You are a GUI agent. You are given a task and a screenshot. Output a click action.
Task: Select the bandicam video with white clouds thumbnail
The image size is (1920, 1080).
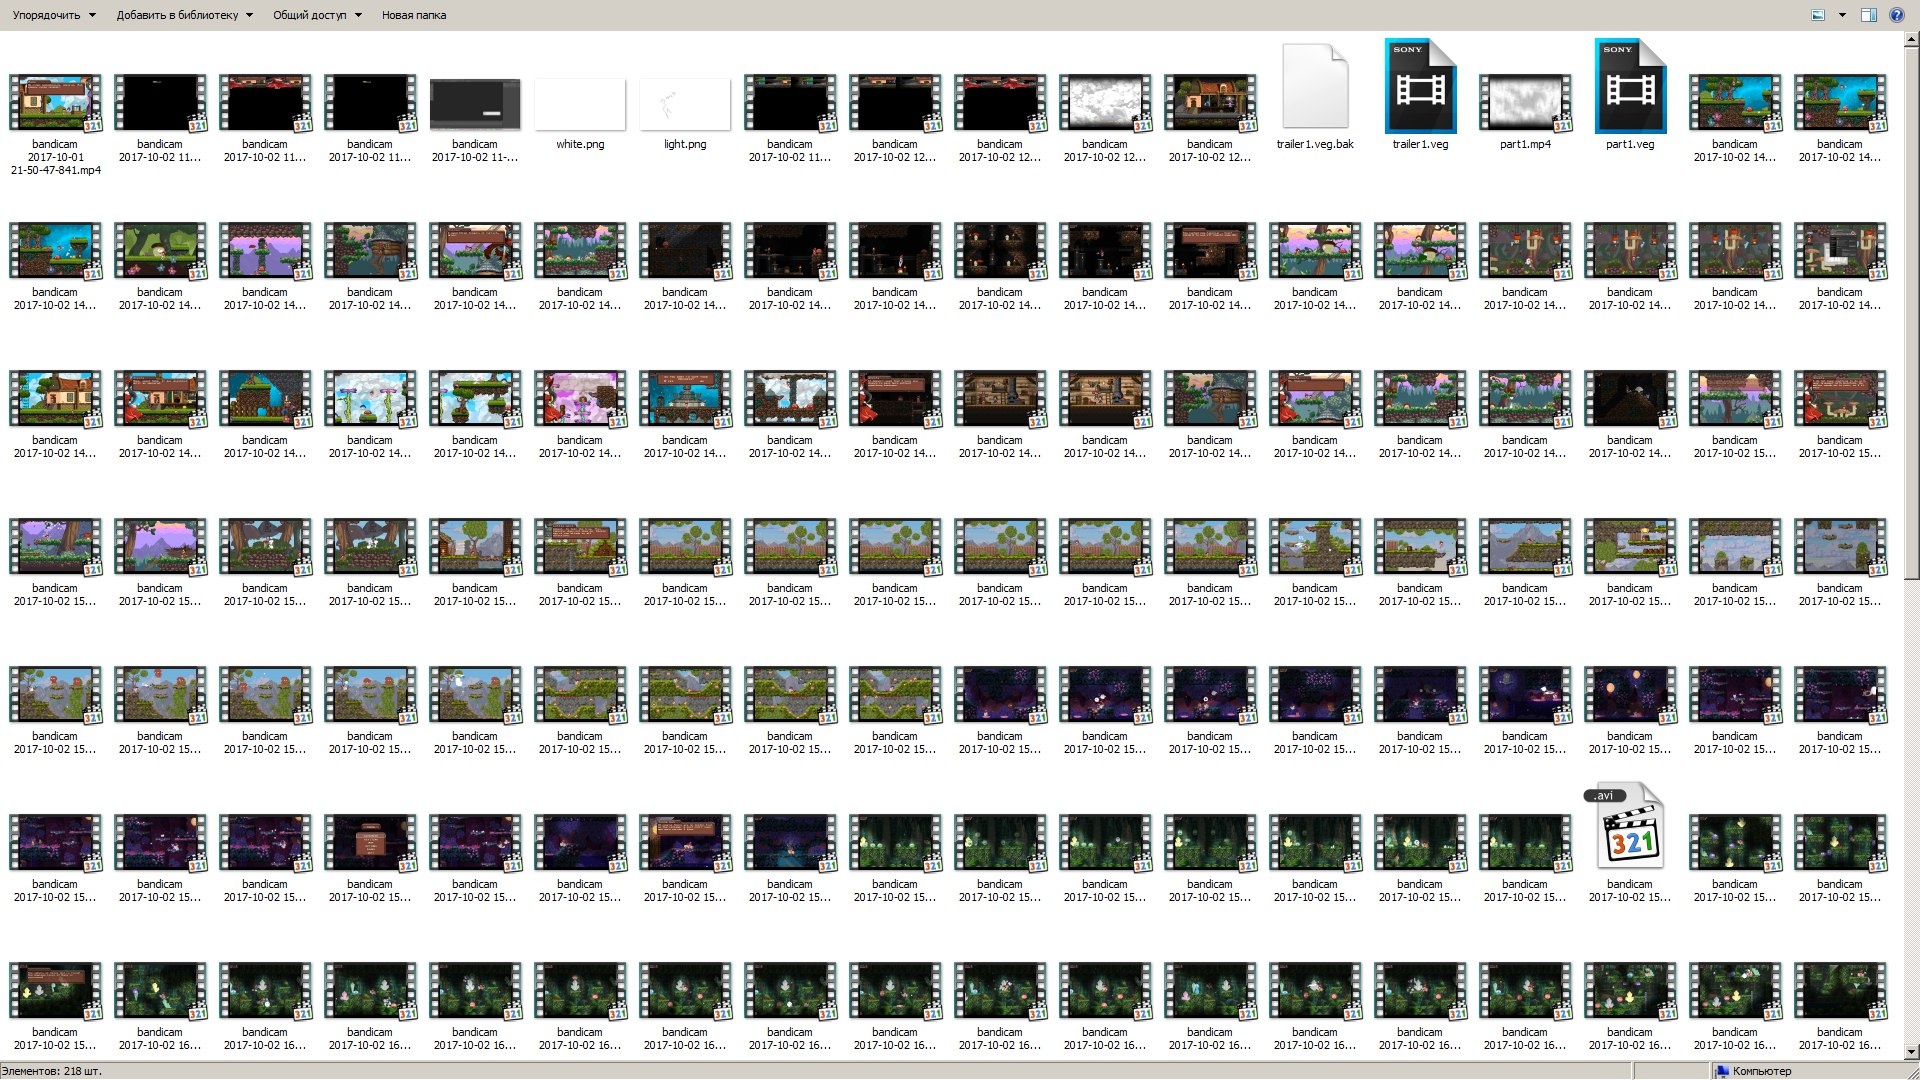pyautogui.click(x=1105, y=117)
